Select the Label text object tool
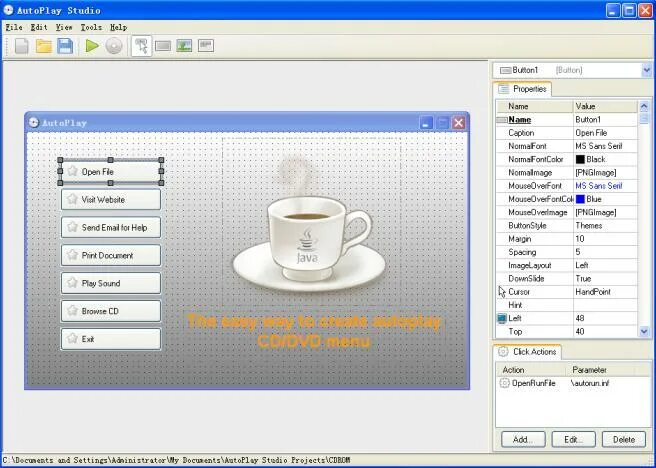The width and height of the screenshot is (656, 468). tap(206, 45)
